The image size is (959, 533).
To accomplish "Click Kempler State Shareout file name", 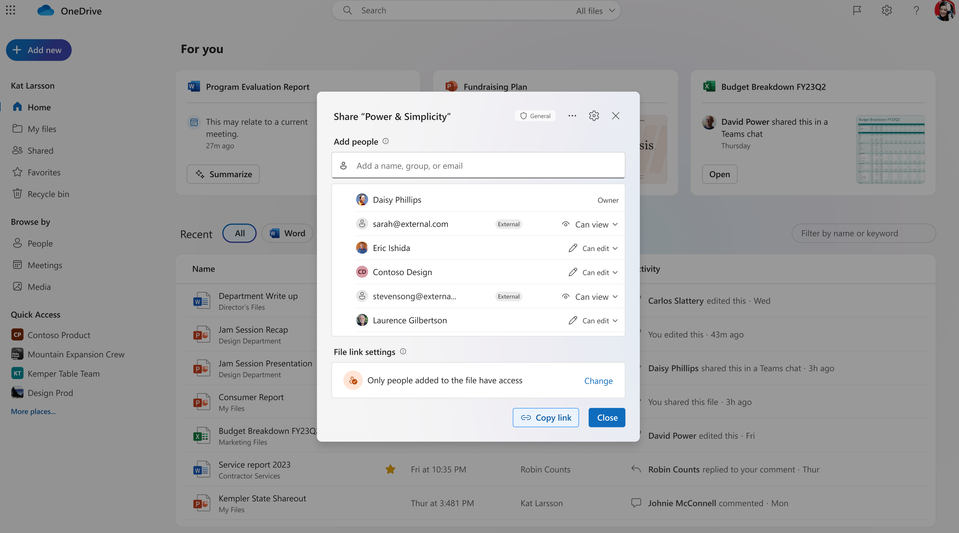I will coord(262,498).
